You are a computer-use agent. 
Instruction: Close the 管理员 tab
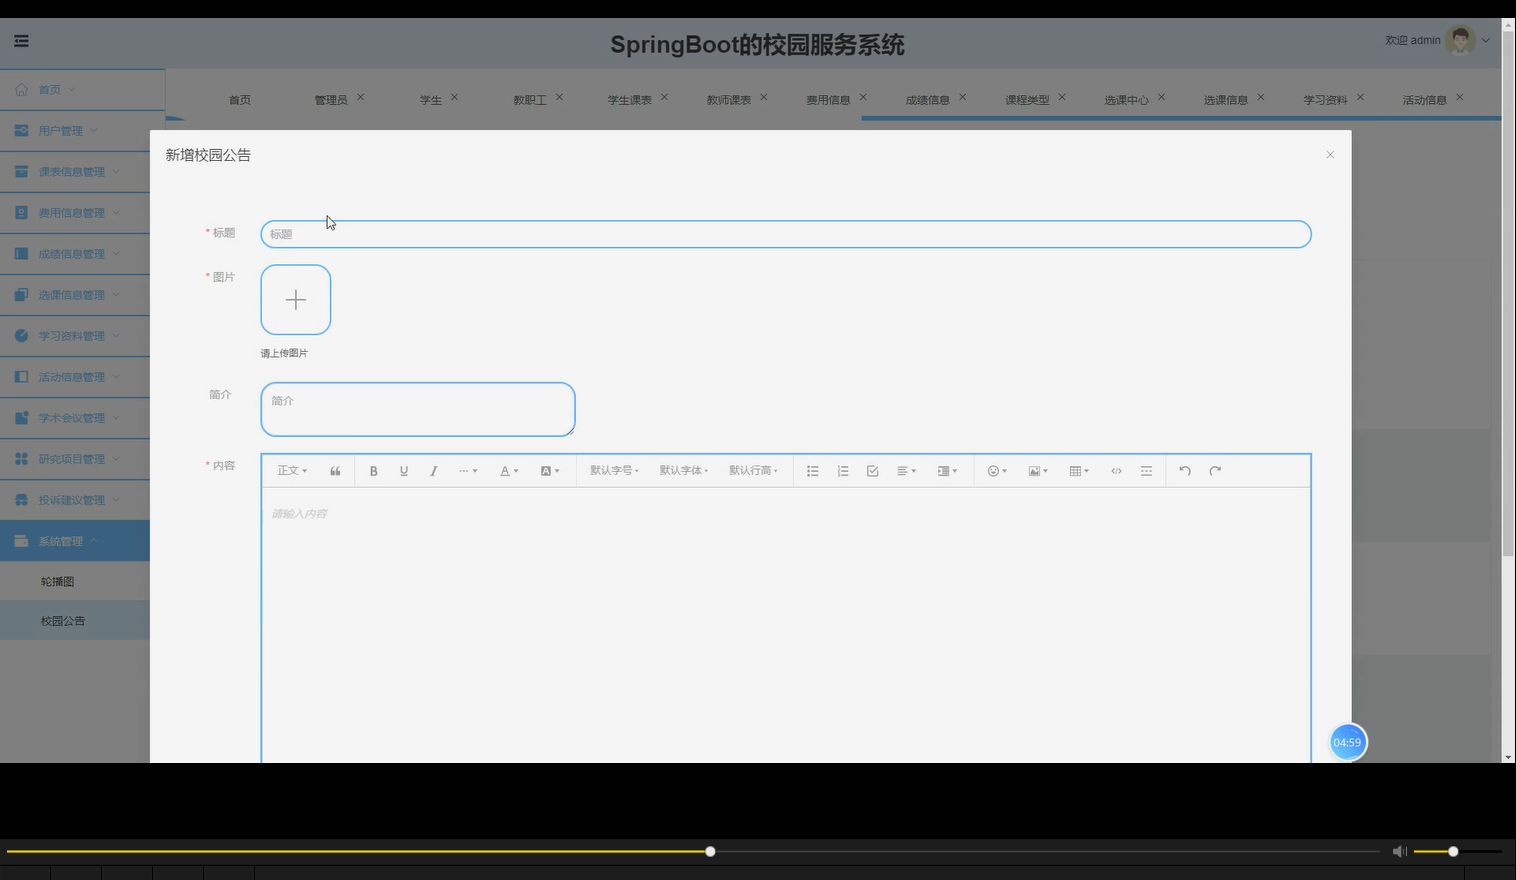(x=361, y=97)
